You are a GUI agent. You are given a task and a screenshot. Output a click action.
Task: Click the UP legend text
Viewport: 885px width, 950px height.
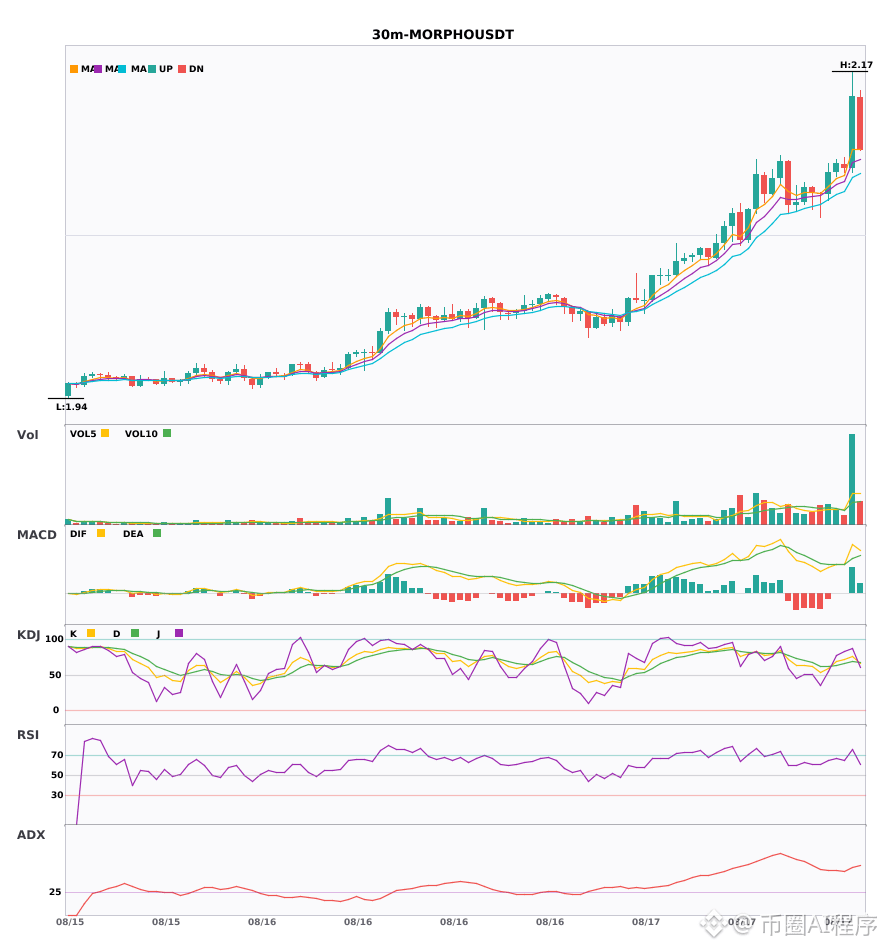click(x=166, y=69)
